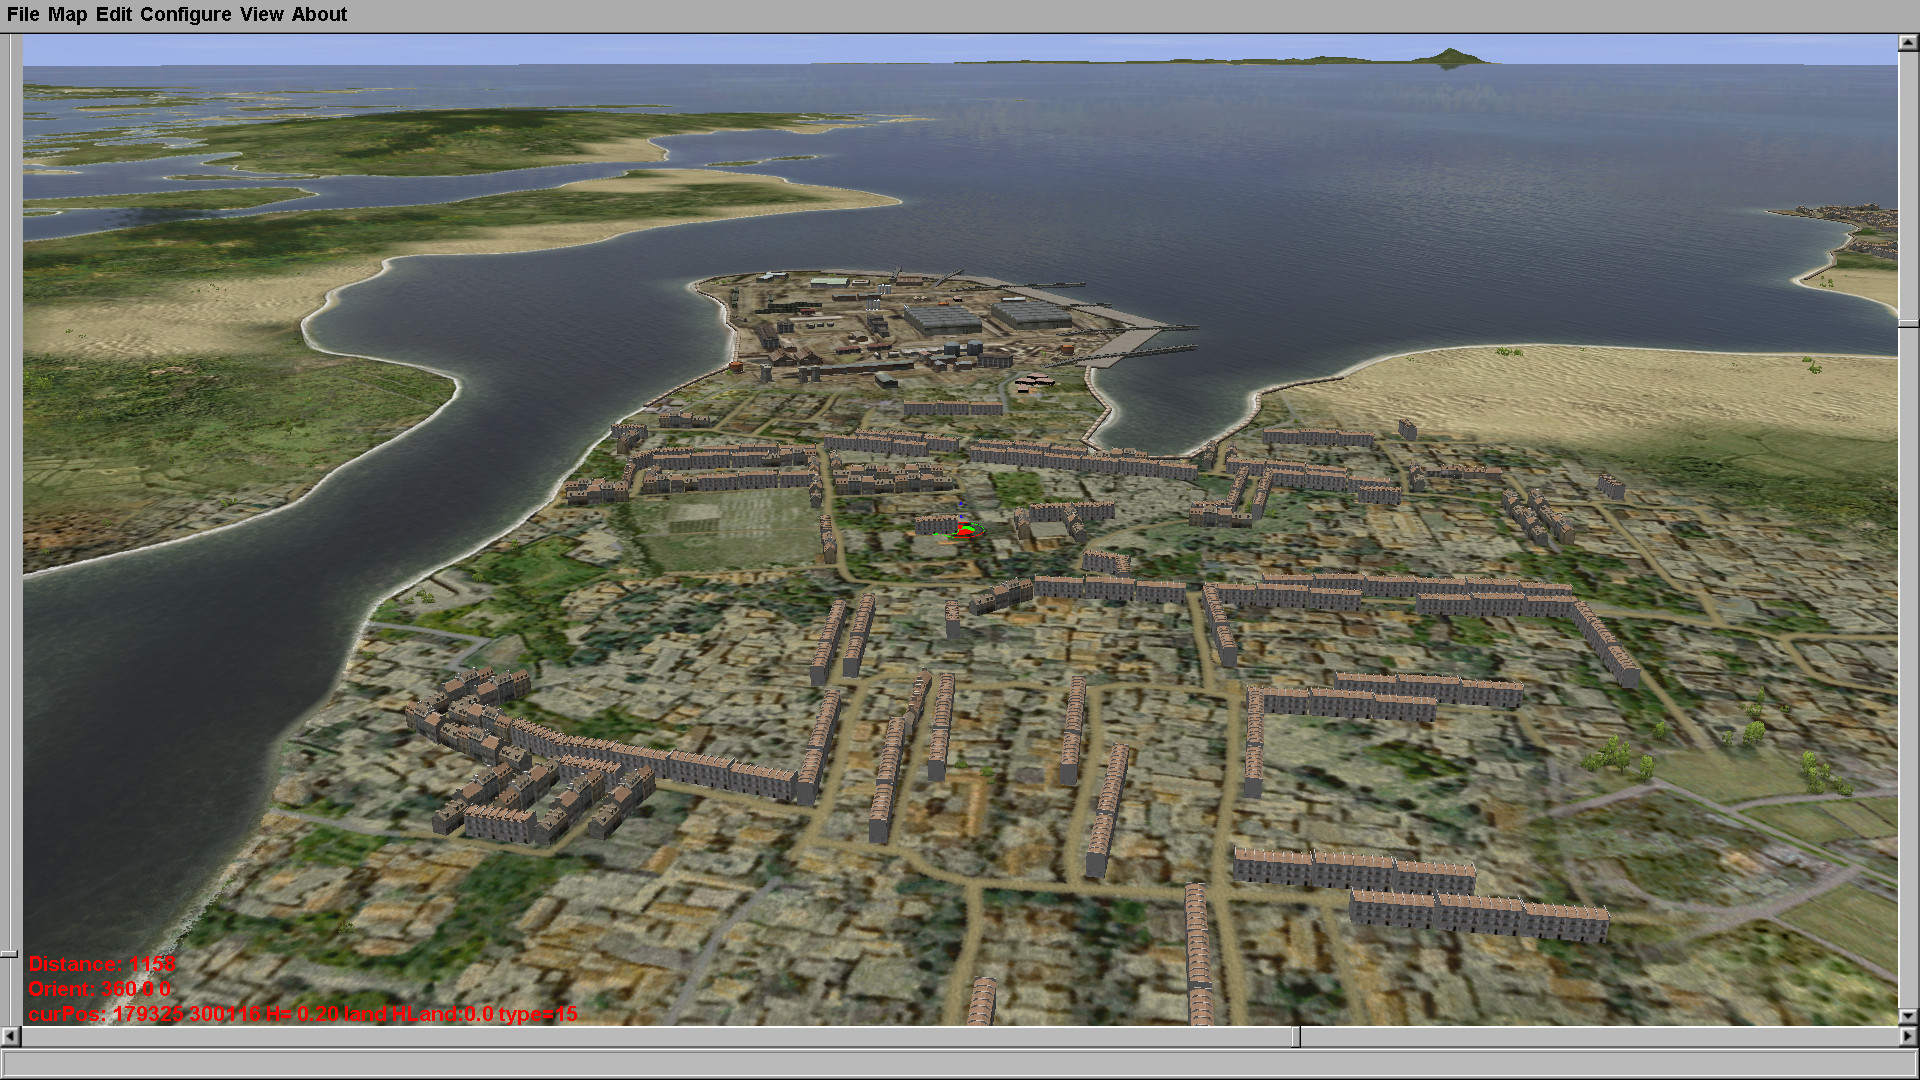The height and width of the screenshot is (1080, 1920).
Task: Open the Map menu
Action: coord(67,15)
